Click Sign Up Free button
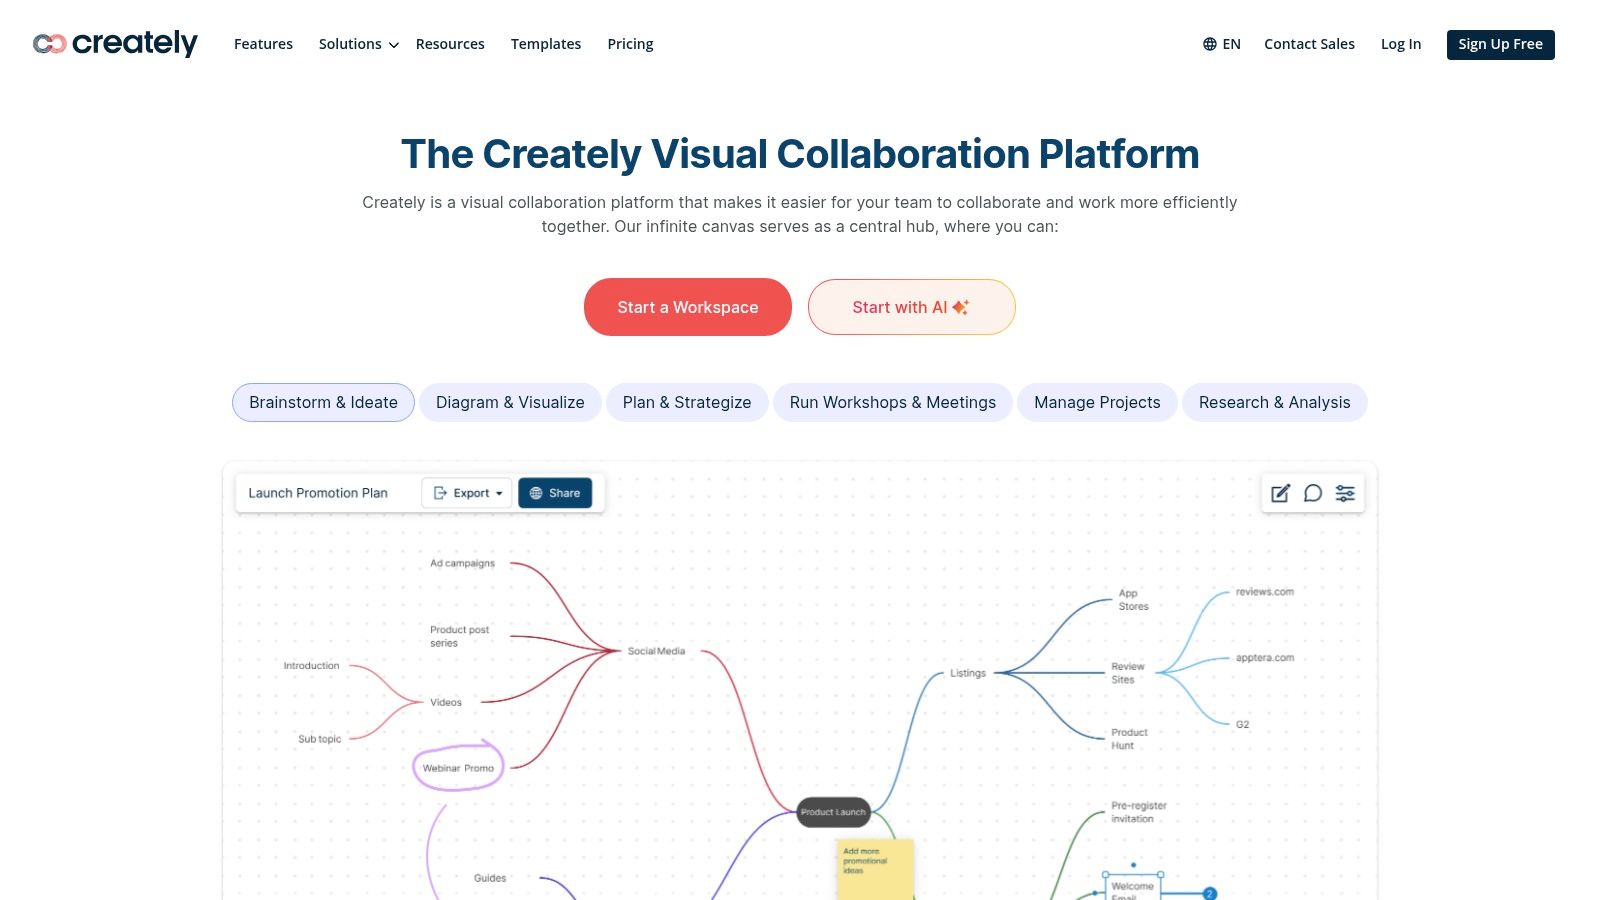The width and height of the screenshot is (1600, 900). coord(1500,44)
